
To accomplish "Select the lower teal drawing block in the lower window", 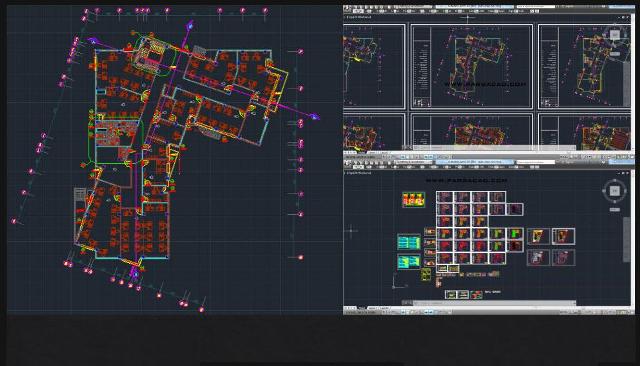I will pyautogui.click(x=409, y=262).
